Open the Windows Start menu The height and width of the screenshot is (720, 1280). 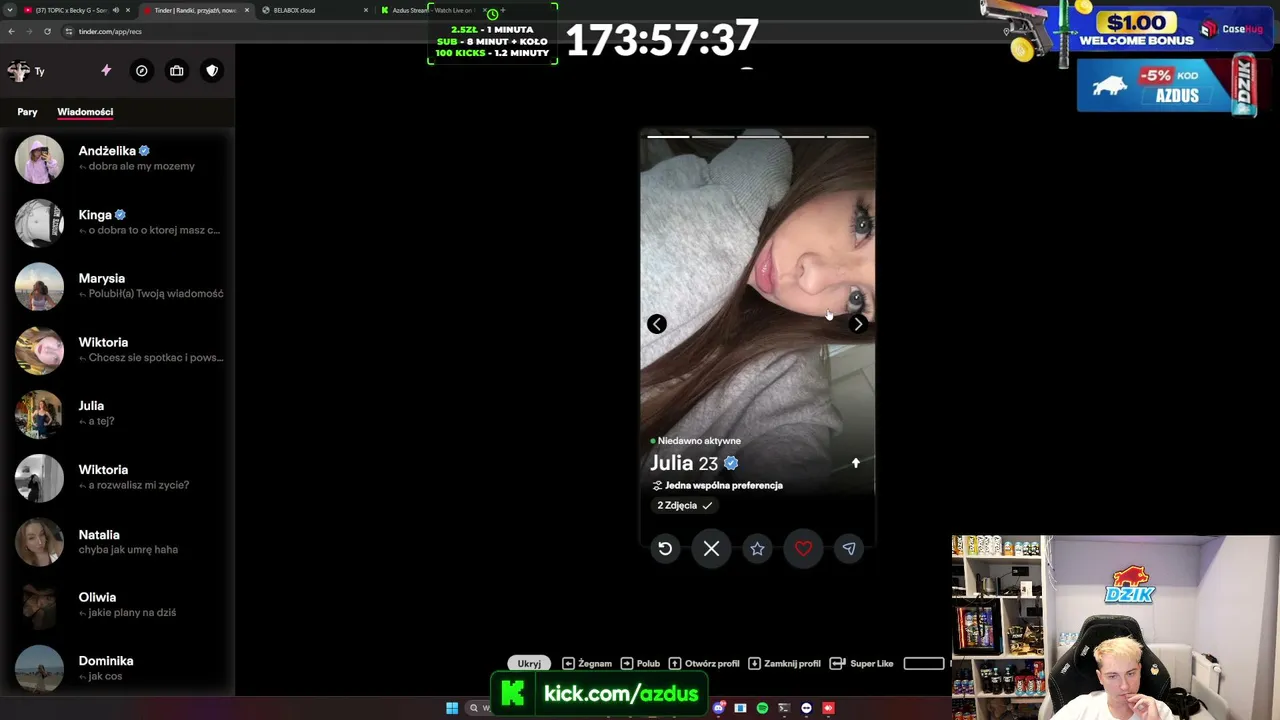[x=452, y=708]
